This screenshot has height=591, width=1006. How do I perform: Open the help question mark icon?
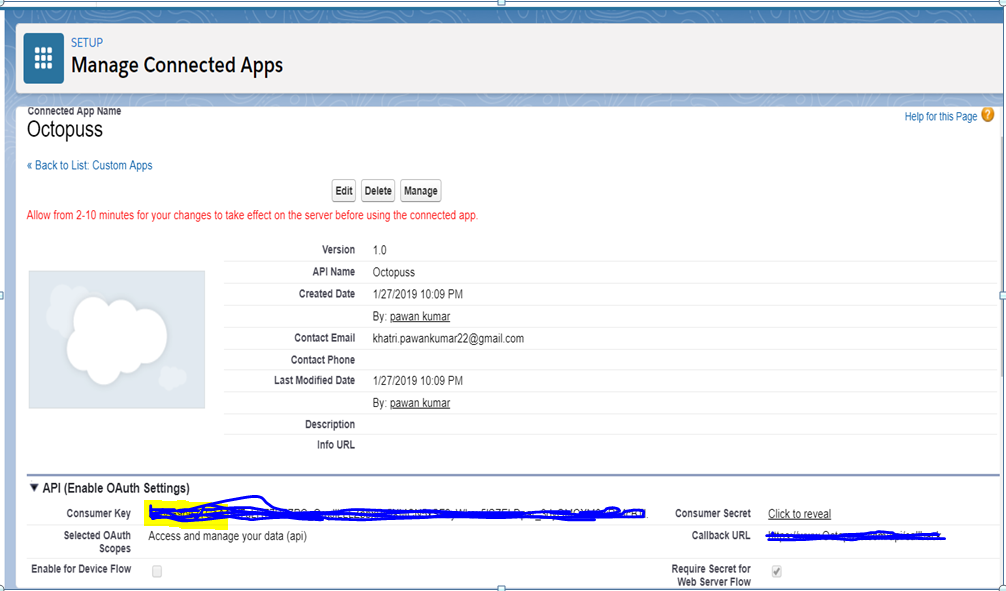[x=987, y=115]
